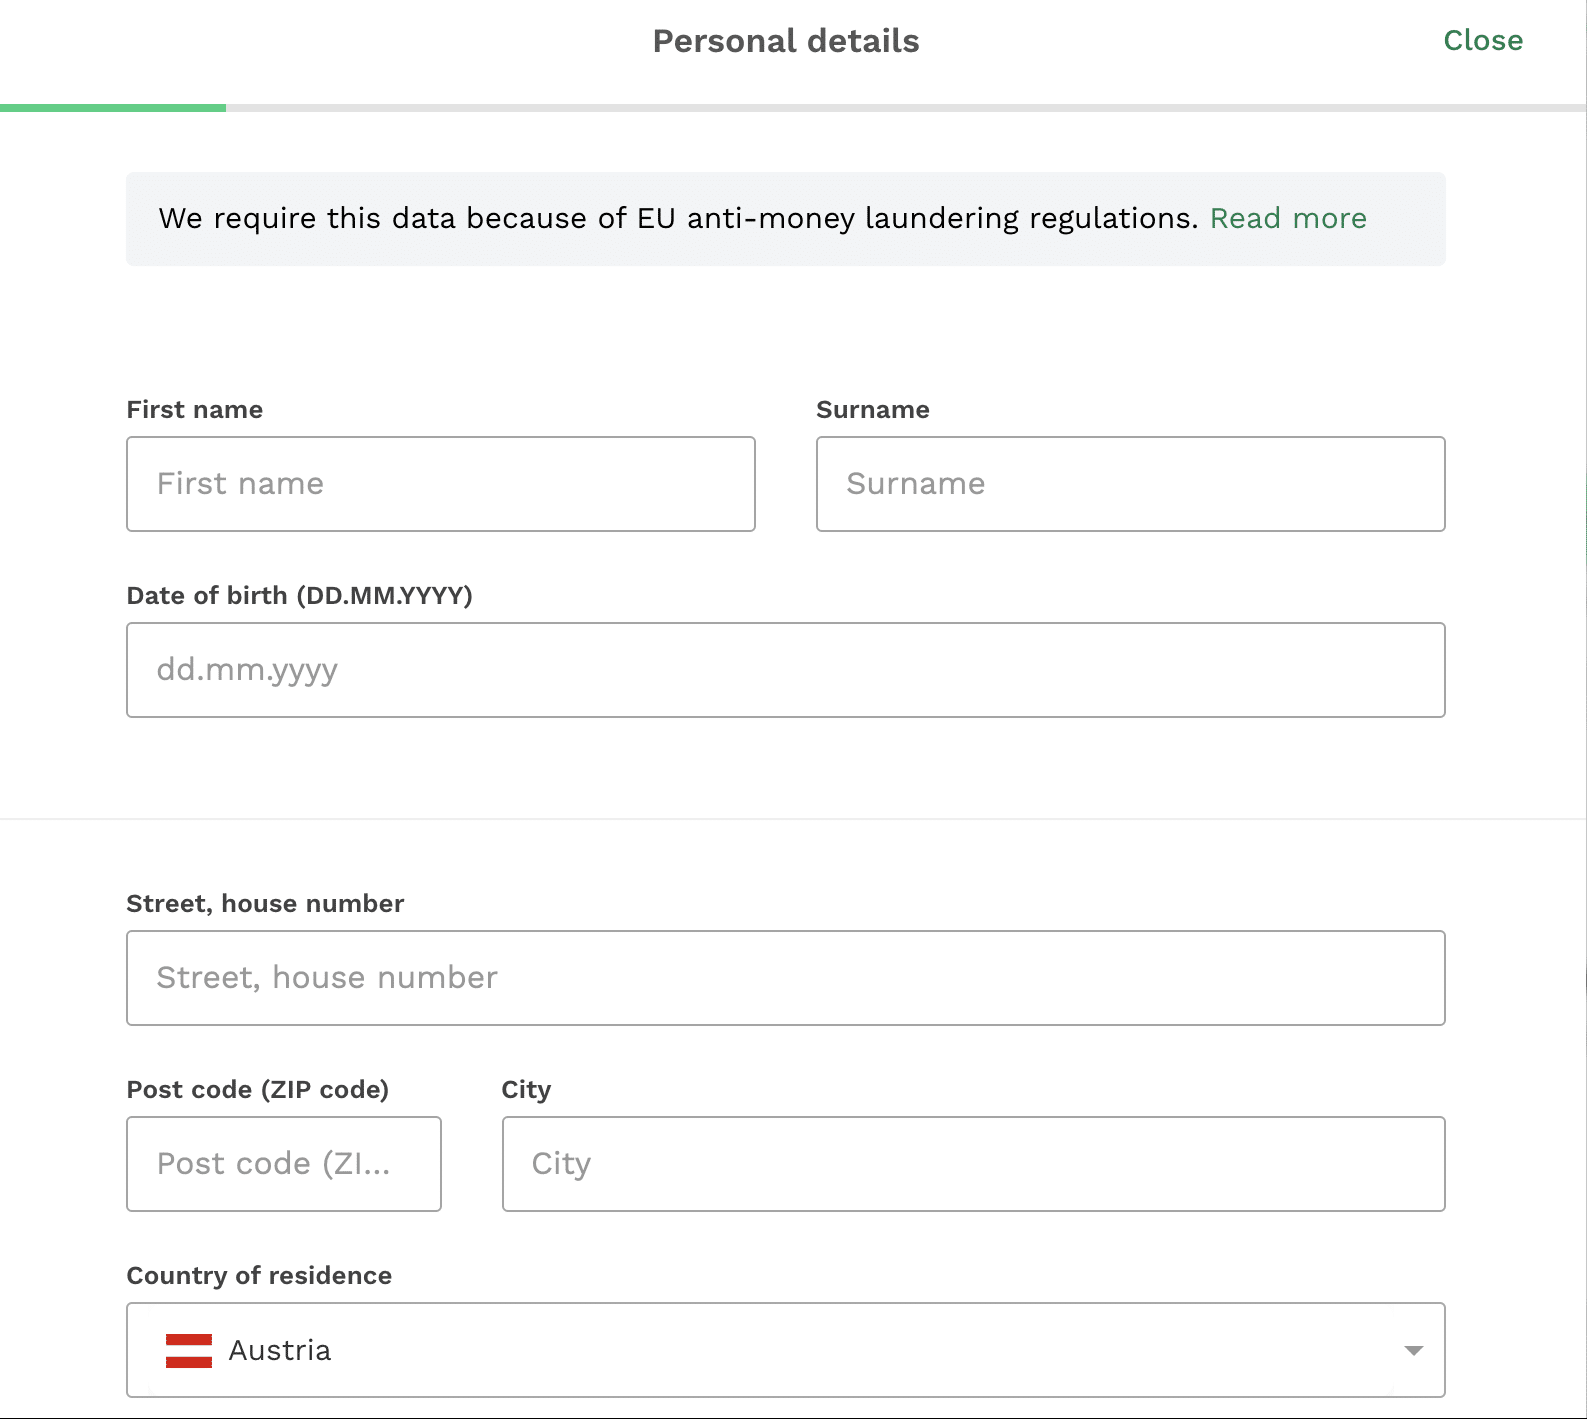Click into the City input field

(974, 1164)
